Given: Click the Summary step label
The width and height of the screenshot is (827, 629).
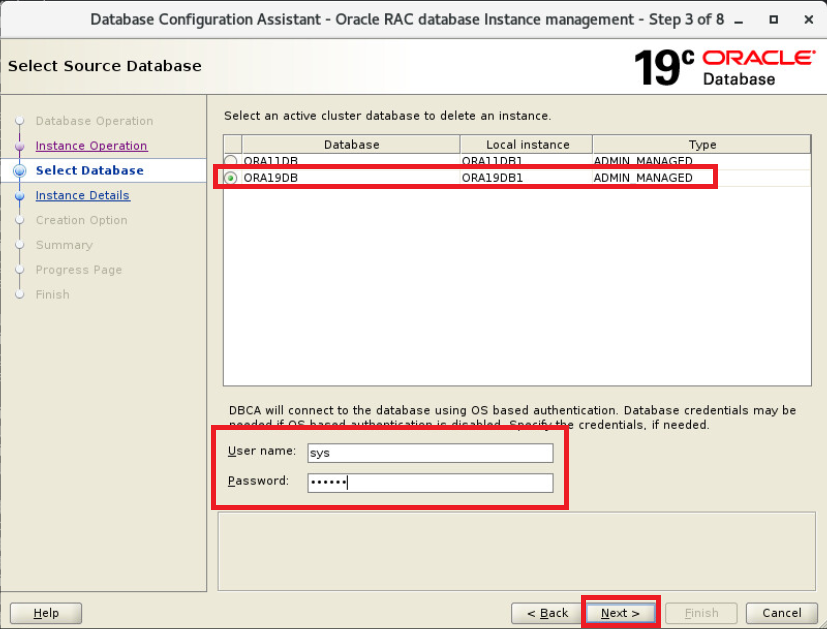Looking at the screenshot, I should point(64,245).
